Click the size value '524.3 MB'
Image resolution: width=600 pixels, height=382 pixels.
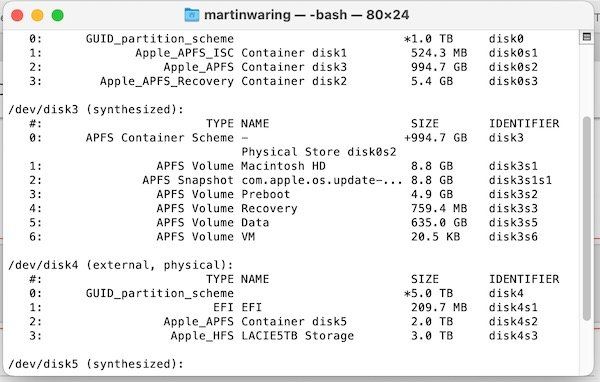pyautogui.click(x=439, y=53)
